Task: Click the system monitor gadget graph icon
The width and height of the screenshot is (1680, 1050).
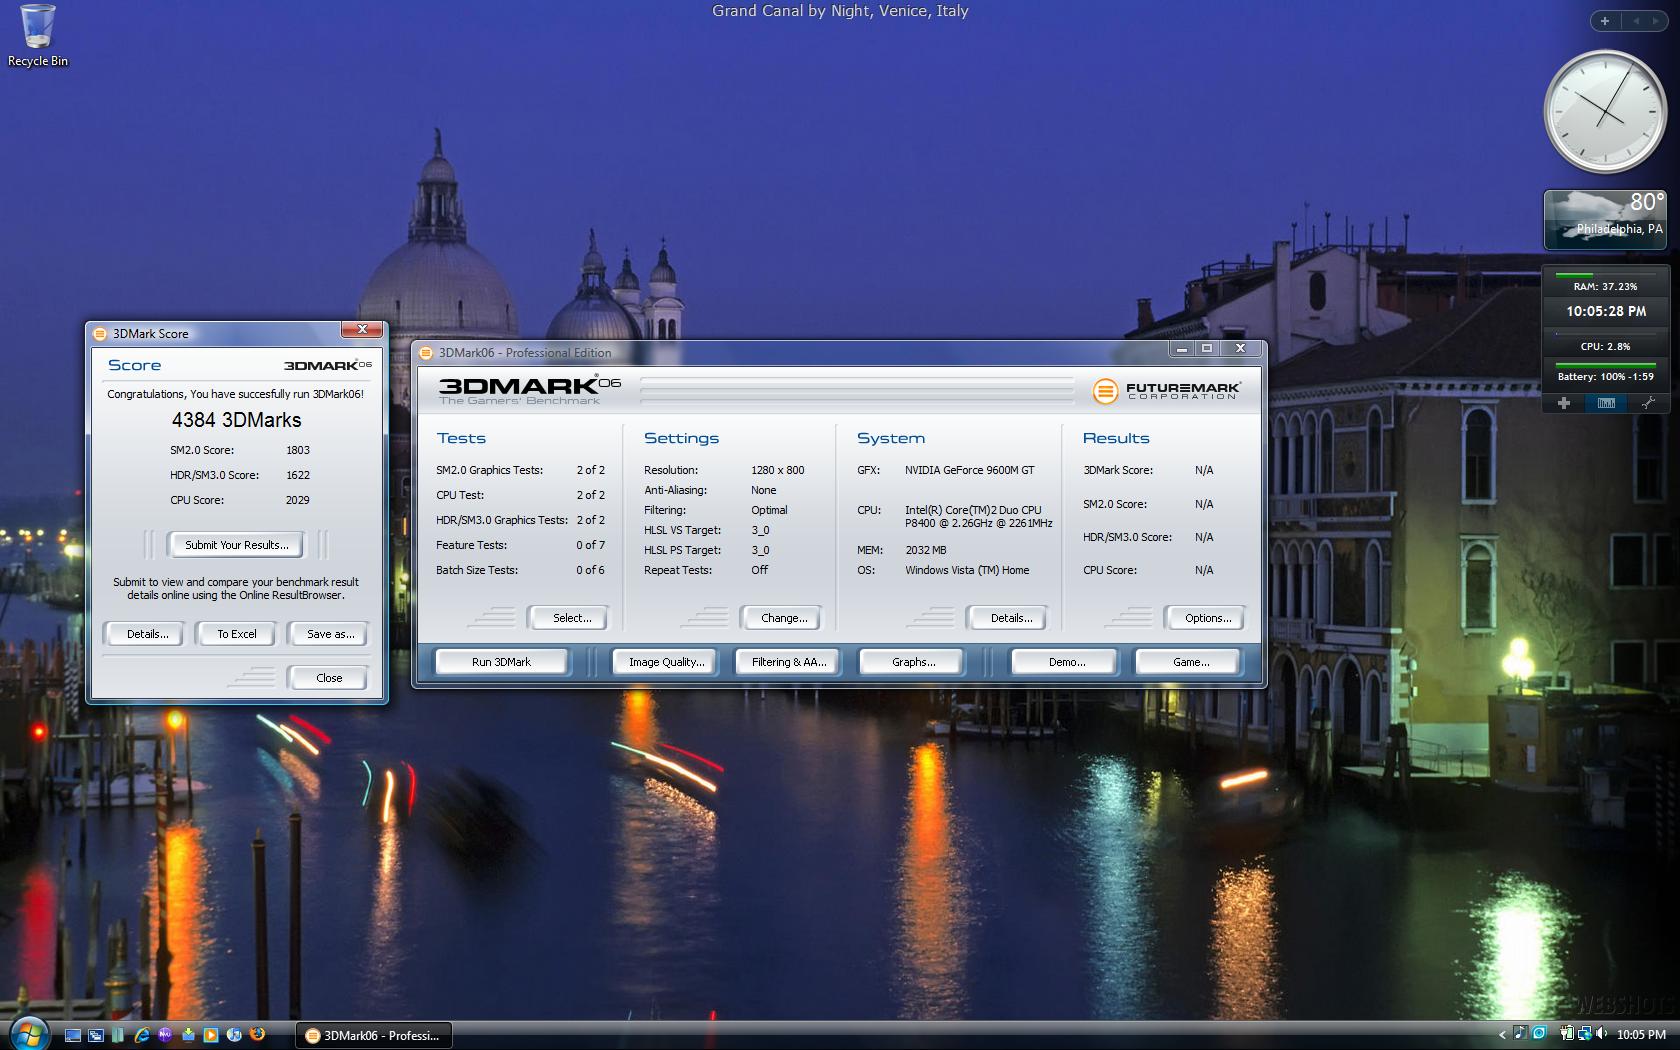Action: pos(1606,403)
